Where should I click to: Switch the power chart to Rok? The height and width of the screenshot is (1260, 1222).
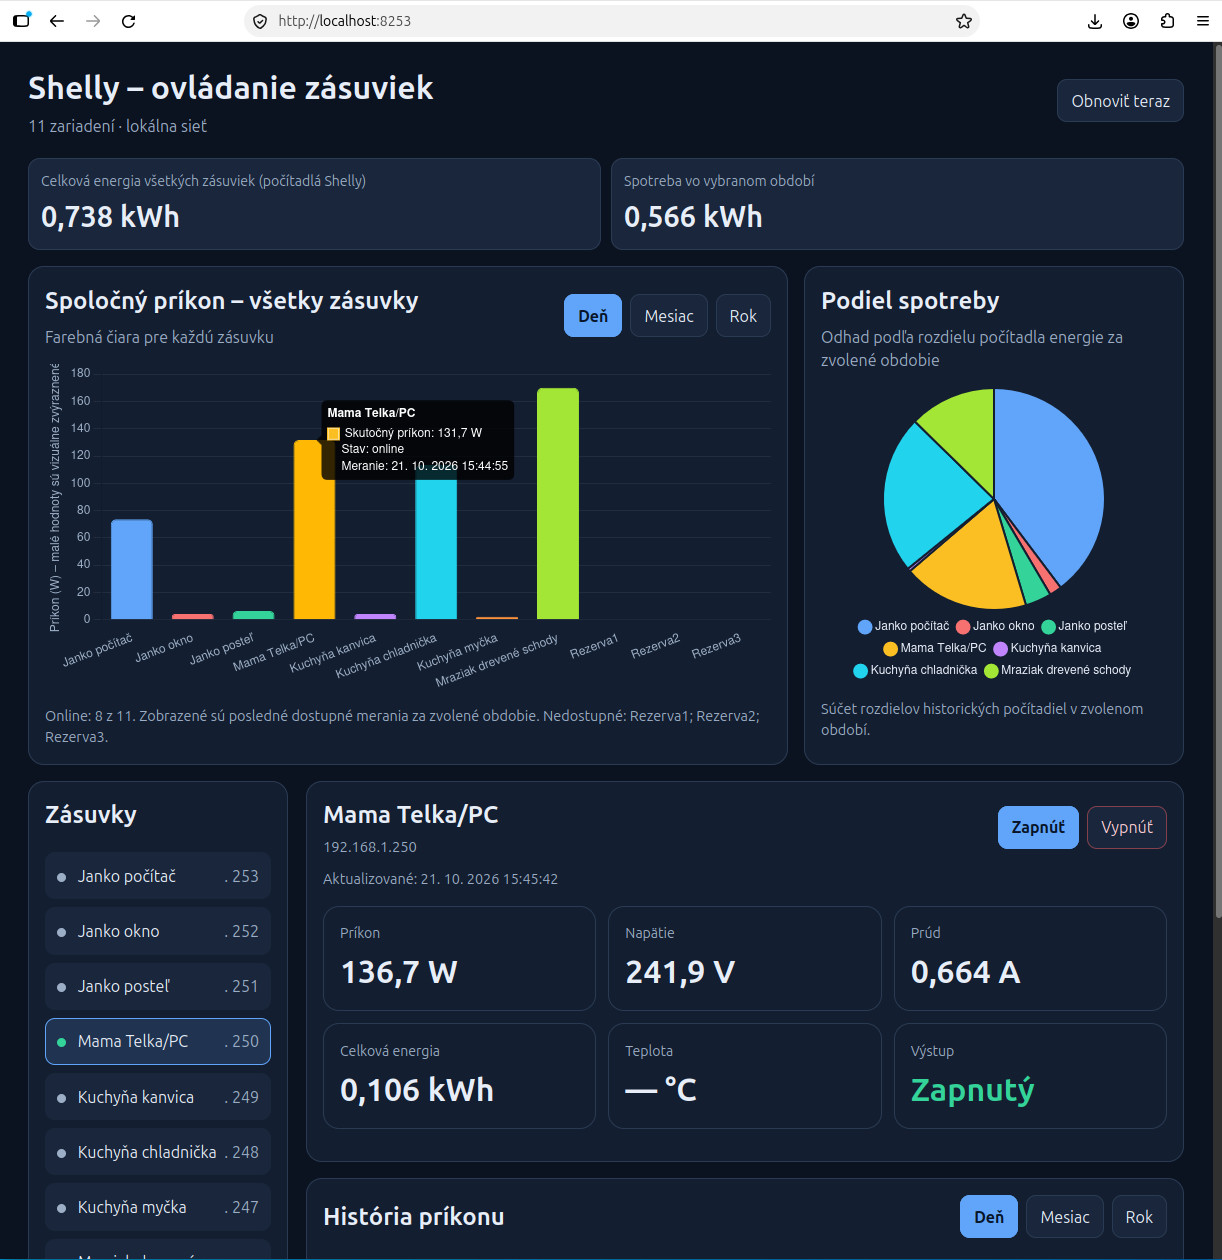[743, 316]
